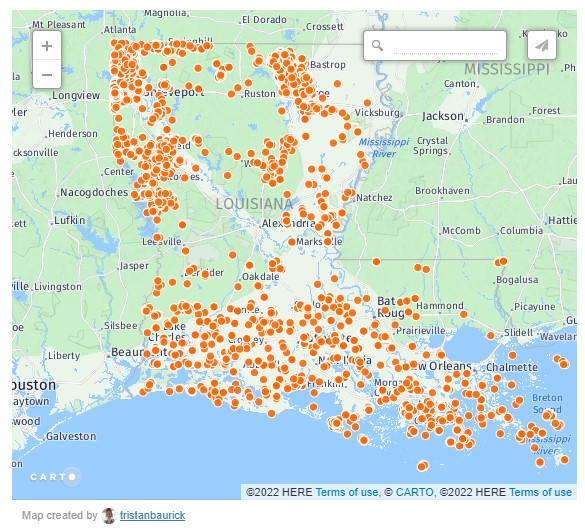Click the Jackson city label

point(443,116)
